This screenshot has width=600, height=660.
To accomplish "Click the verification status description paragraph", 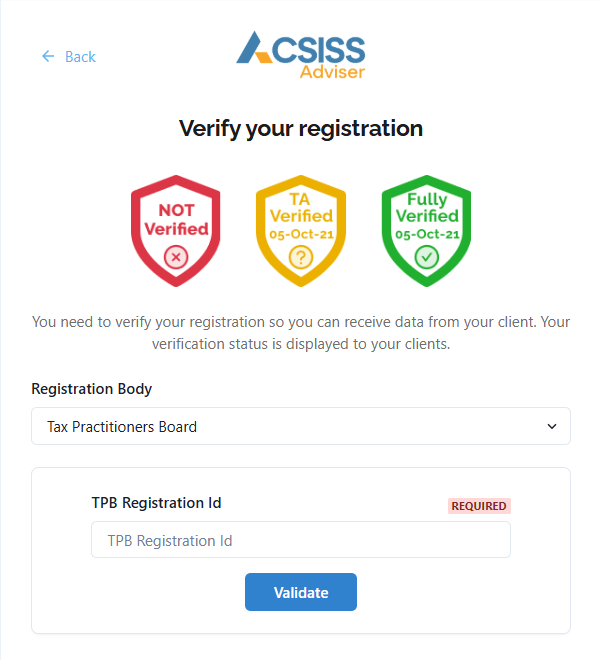I will coord(301,333).
